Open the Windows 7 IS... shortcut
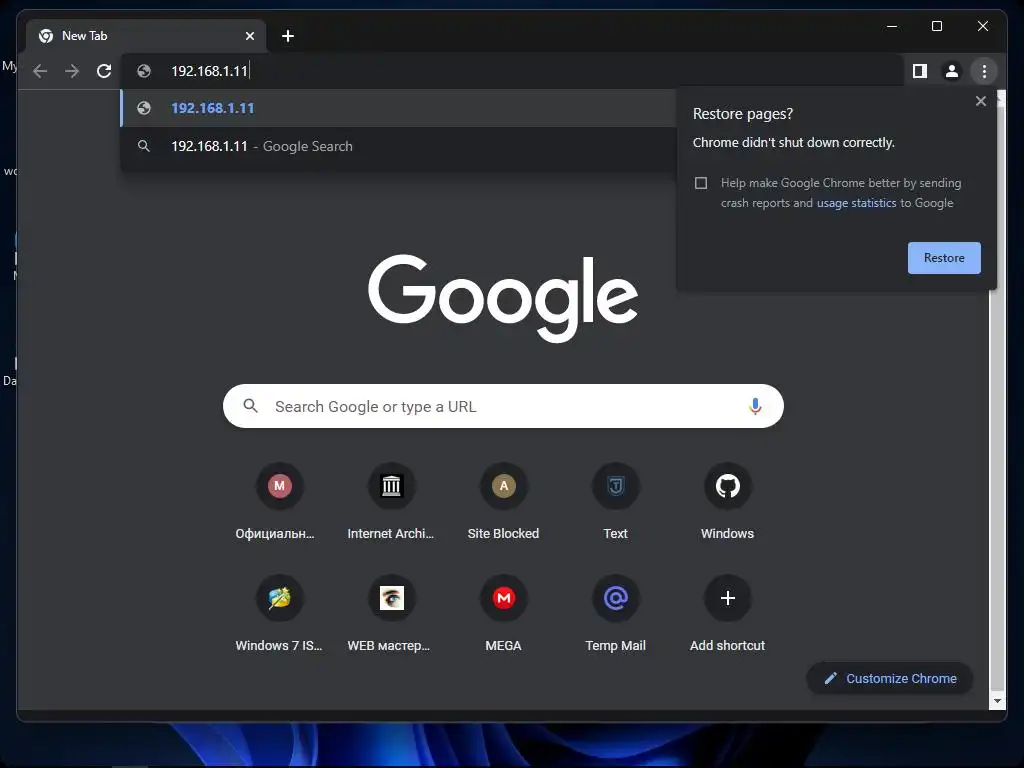This screenshot has width=1024, height=768. pos(279,614)
